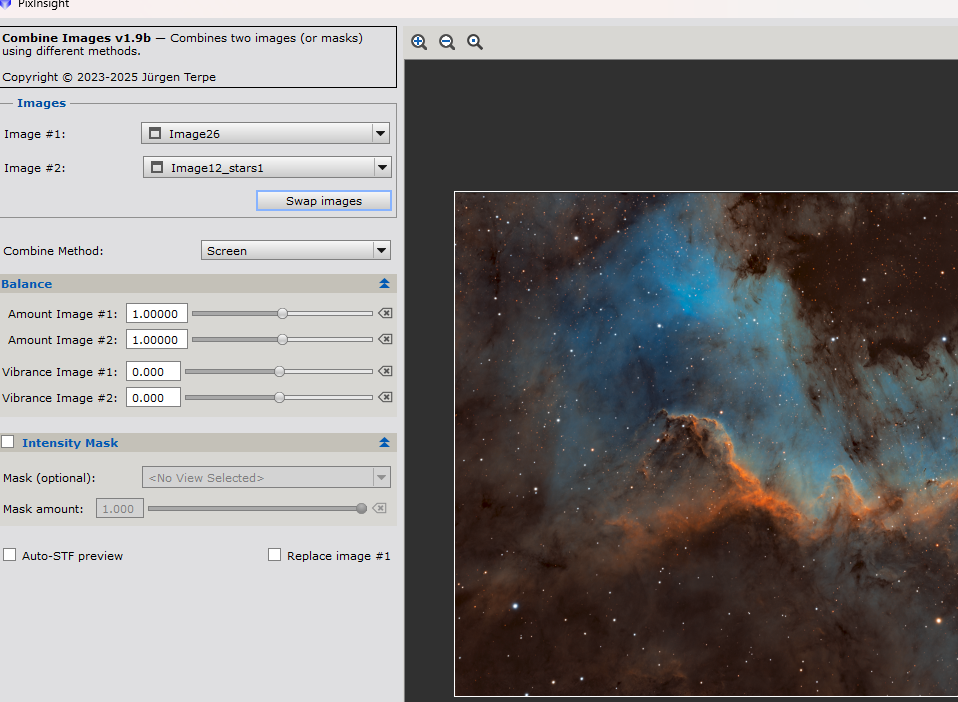
Task: Click the nebula preview image
Action: [x=706, y=444]
